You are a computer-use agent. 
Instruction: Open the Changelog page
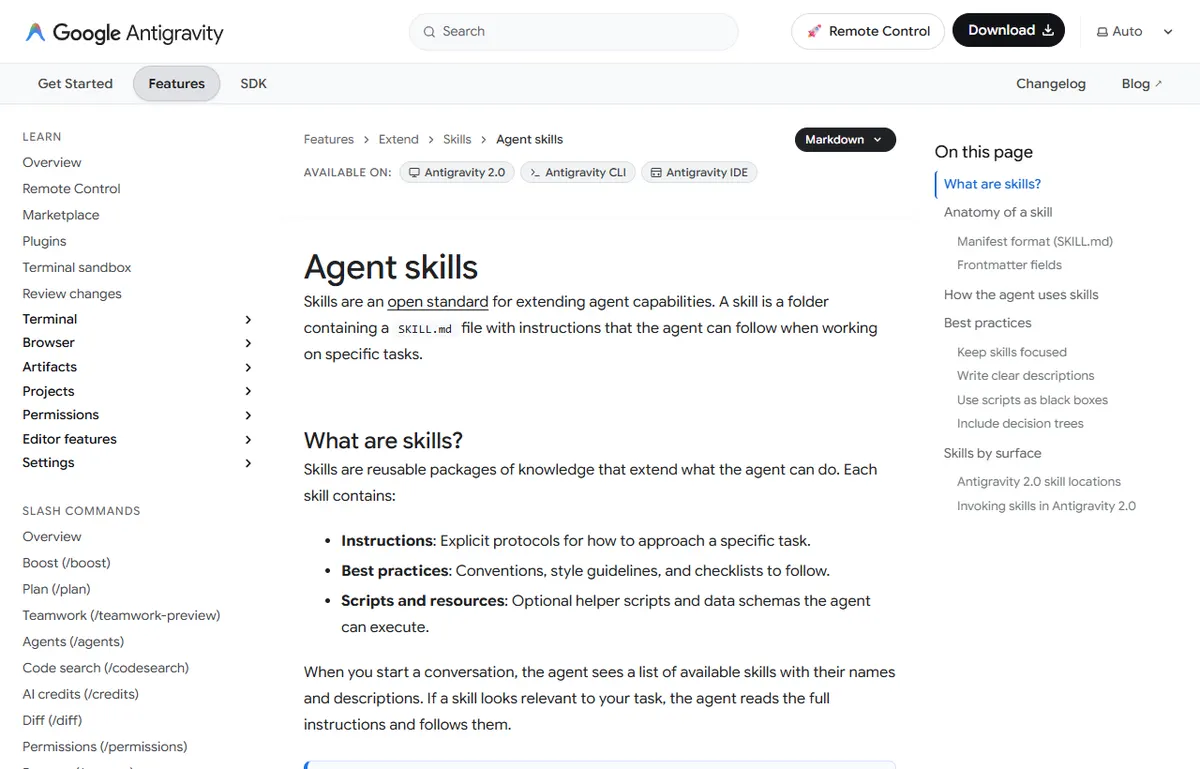tap(1051, 84)
